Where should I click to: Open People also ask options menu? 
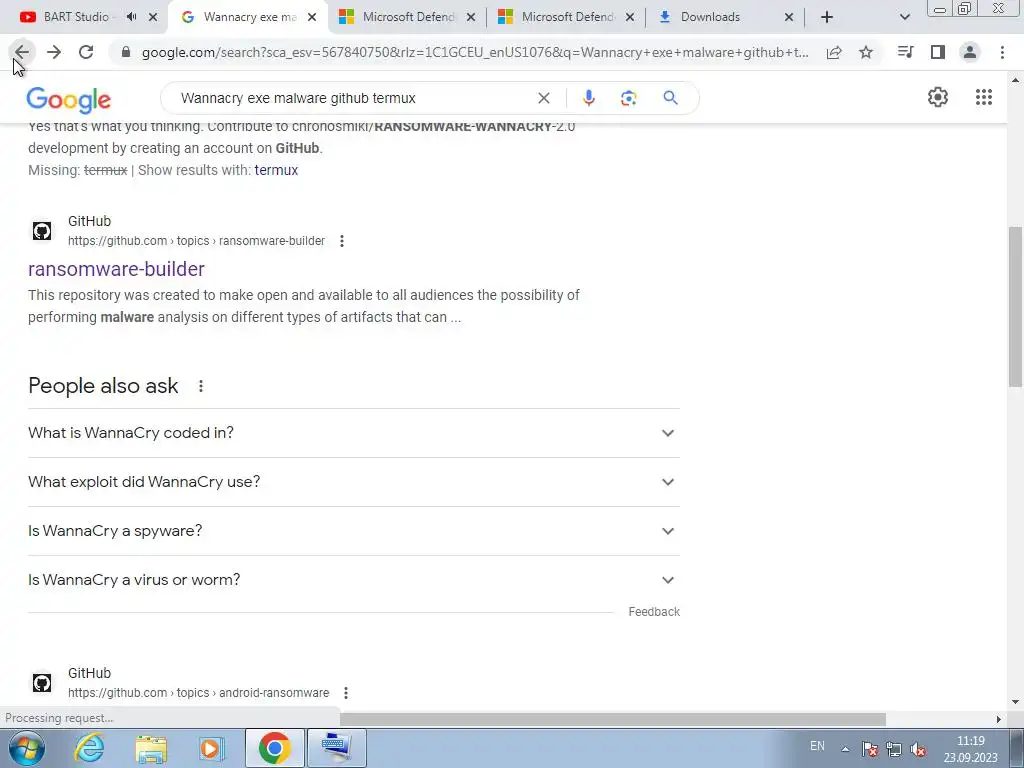click(x=201, y=386)
